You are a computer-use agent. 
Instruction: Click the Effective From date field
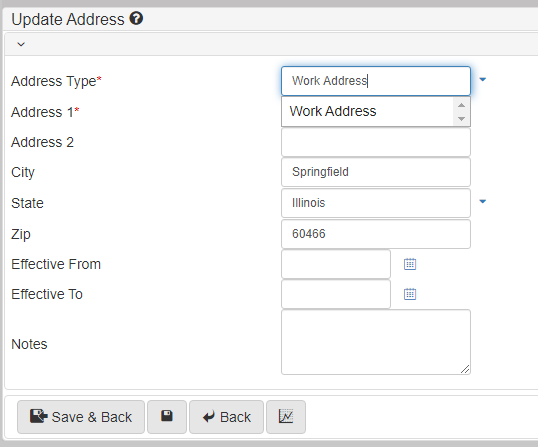[x=336, y=264]
